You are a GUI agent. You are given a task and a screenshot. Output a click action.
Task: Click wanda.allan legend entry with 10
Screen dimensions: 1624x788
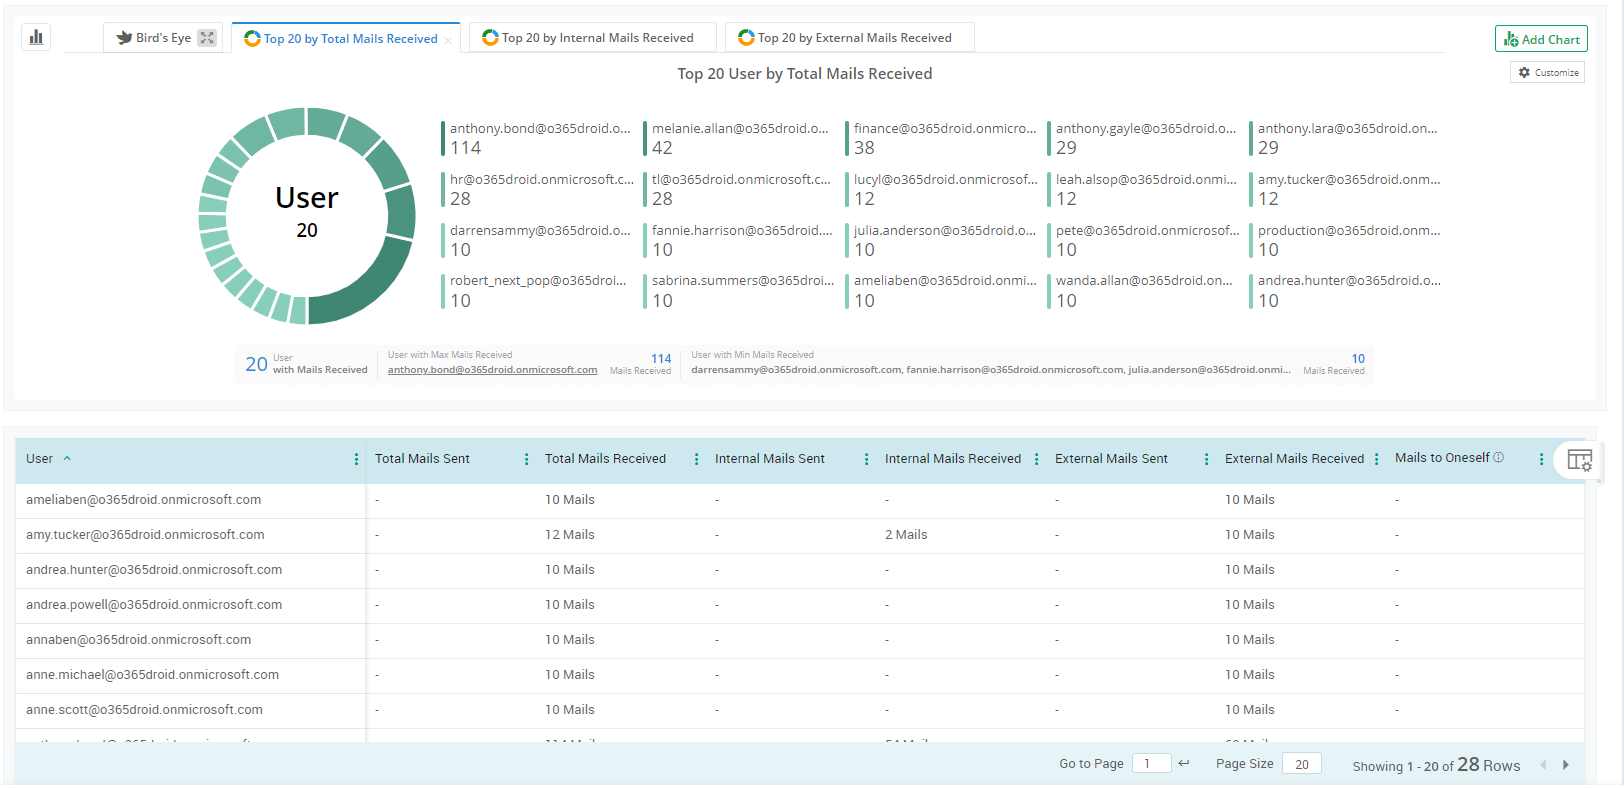(x=1142, y=291)
